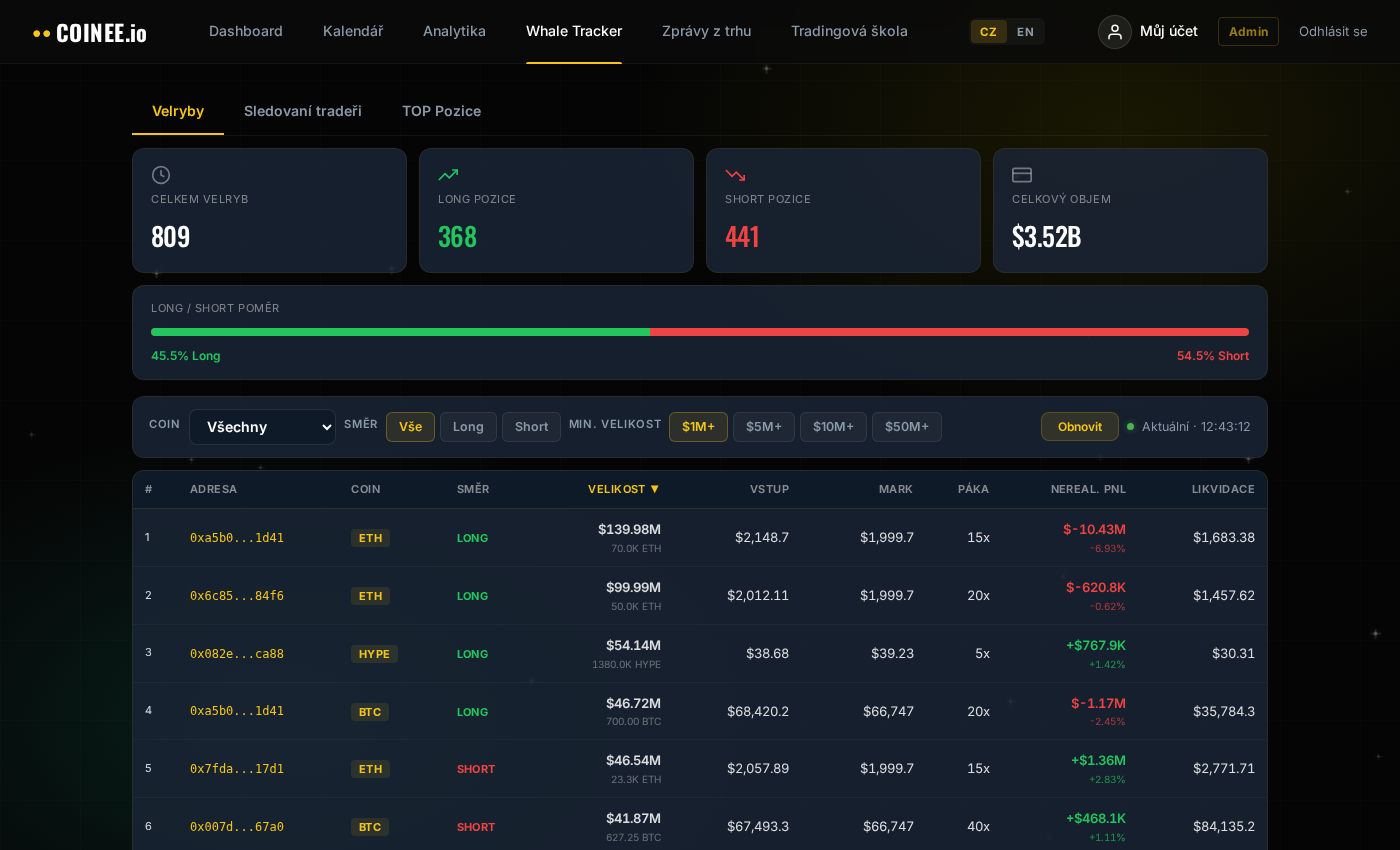Select the Long direction filter

click(468, 426)
